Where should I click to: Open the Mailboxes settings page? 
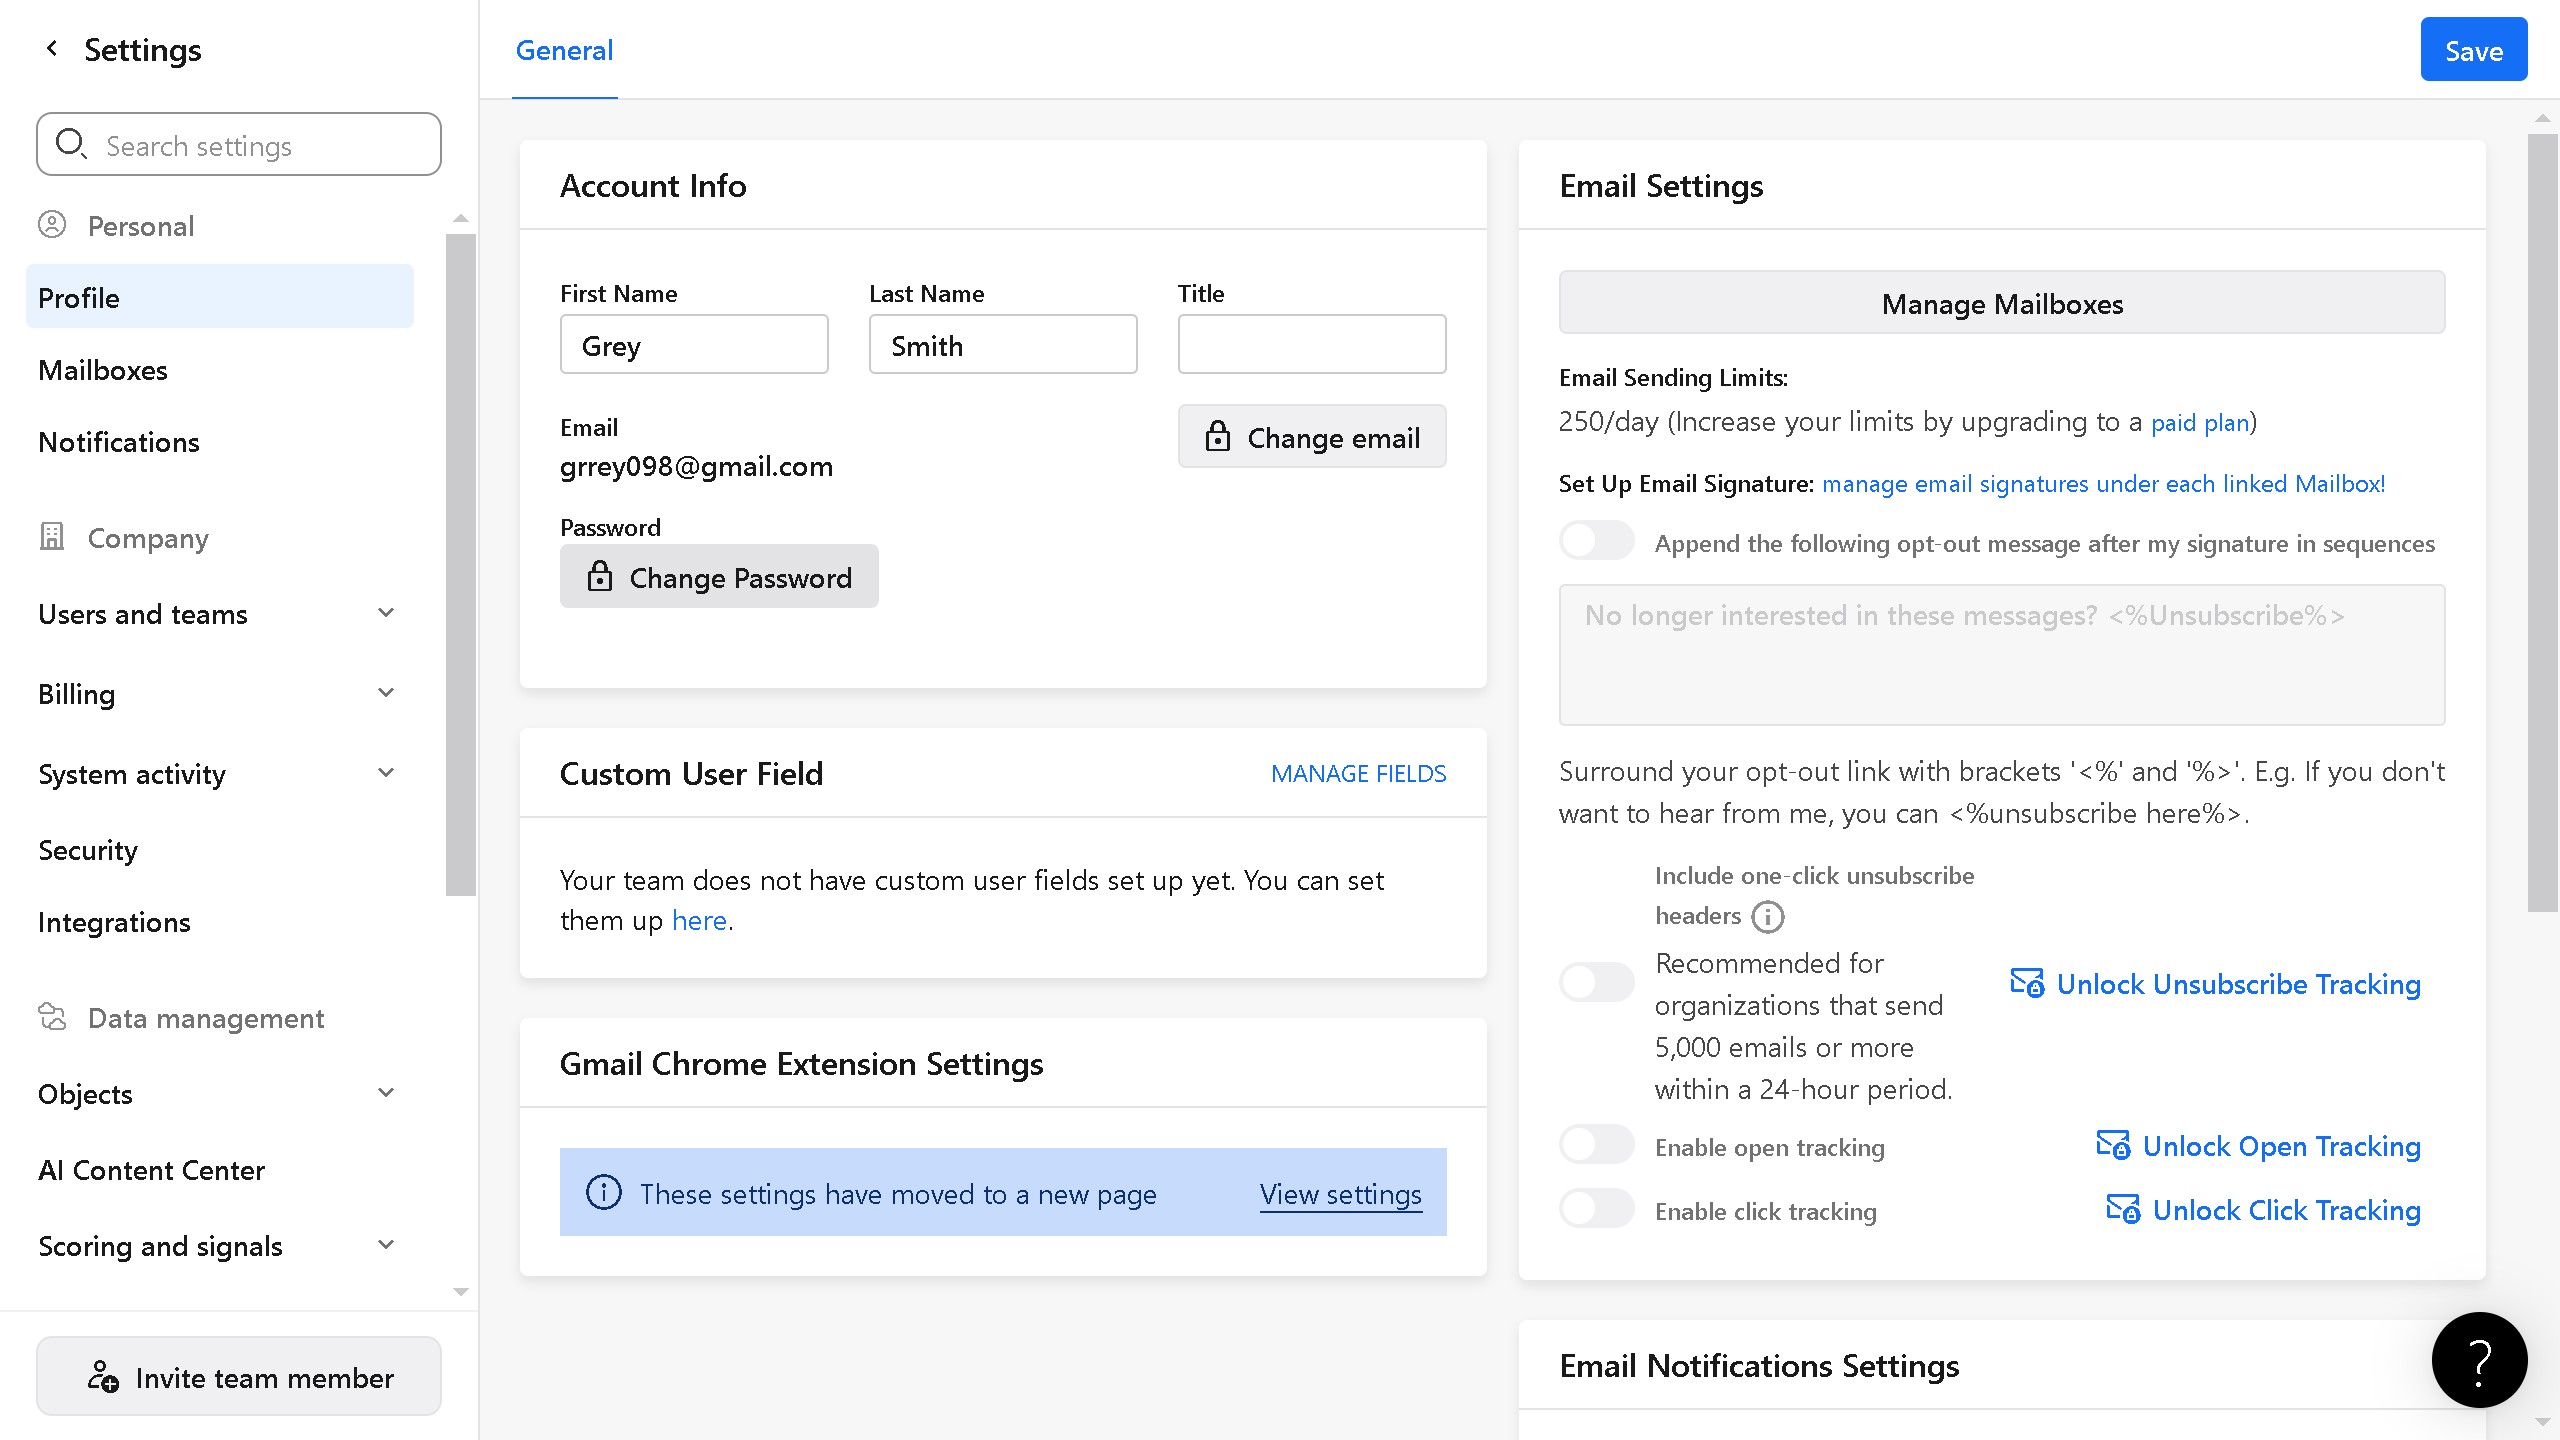point(103,370)
